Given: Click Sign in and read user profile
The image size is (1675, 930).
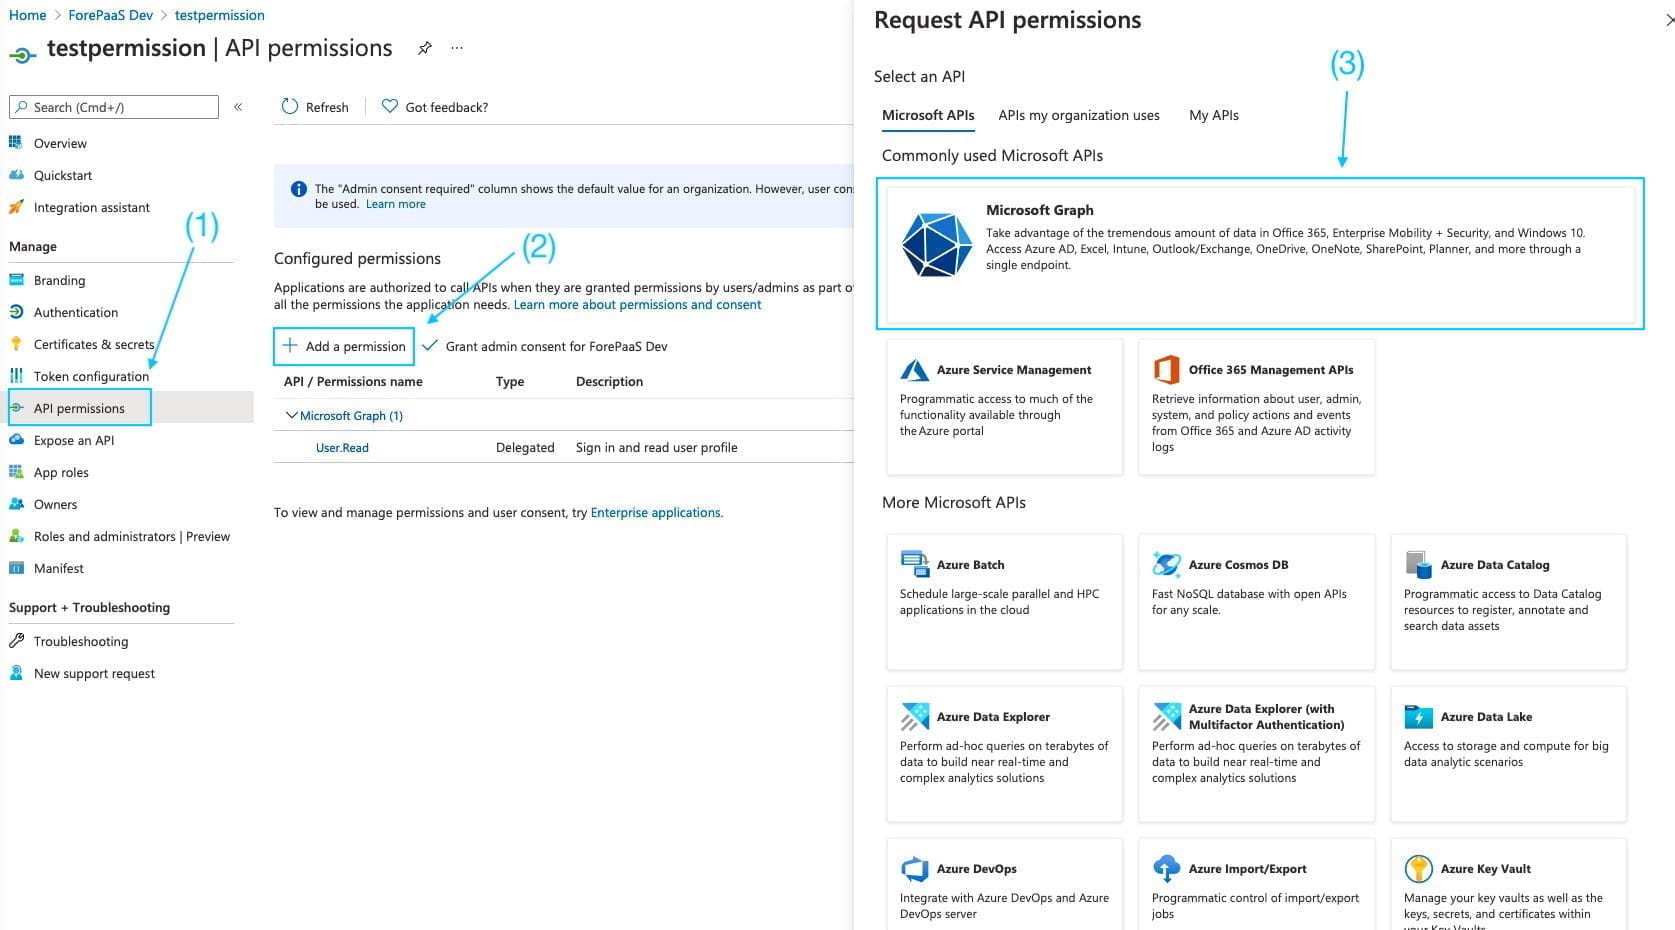Looking at the screenshot, I should tap(656, 447).
